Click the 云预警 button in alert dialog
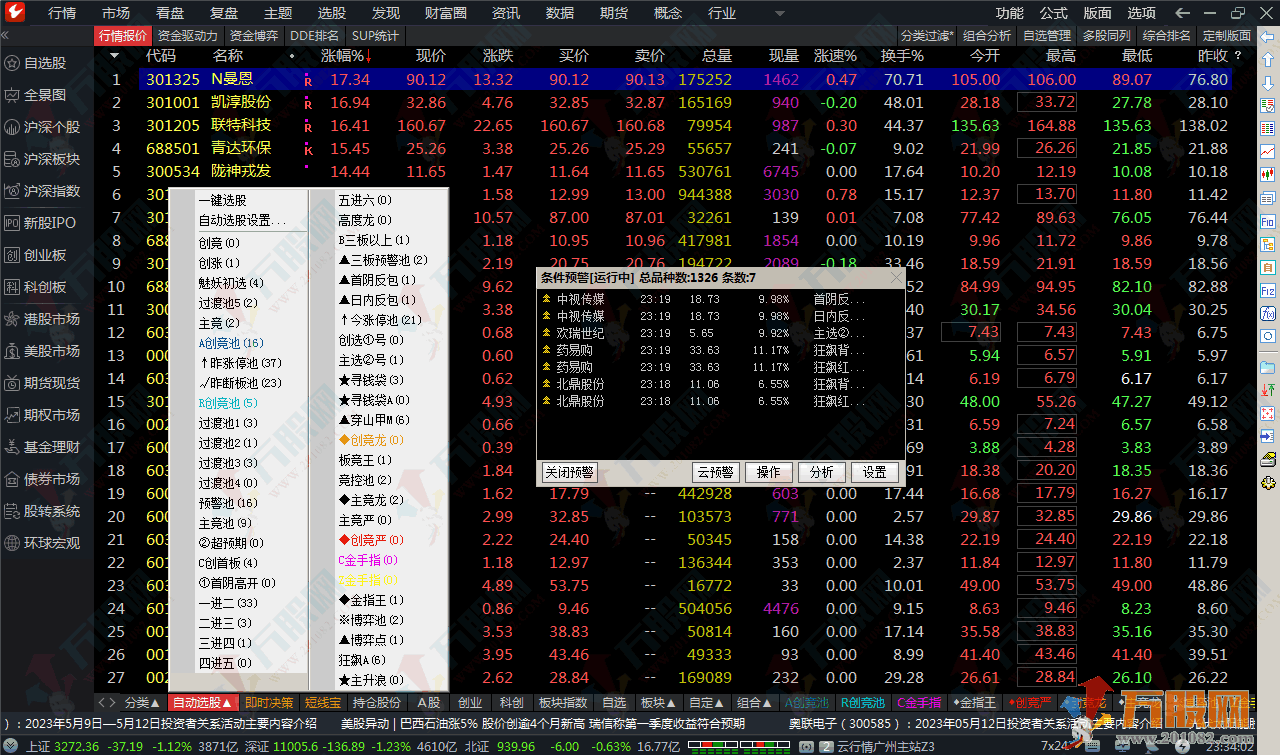 pos(715,472)
